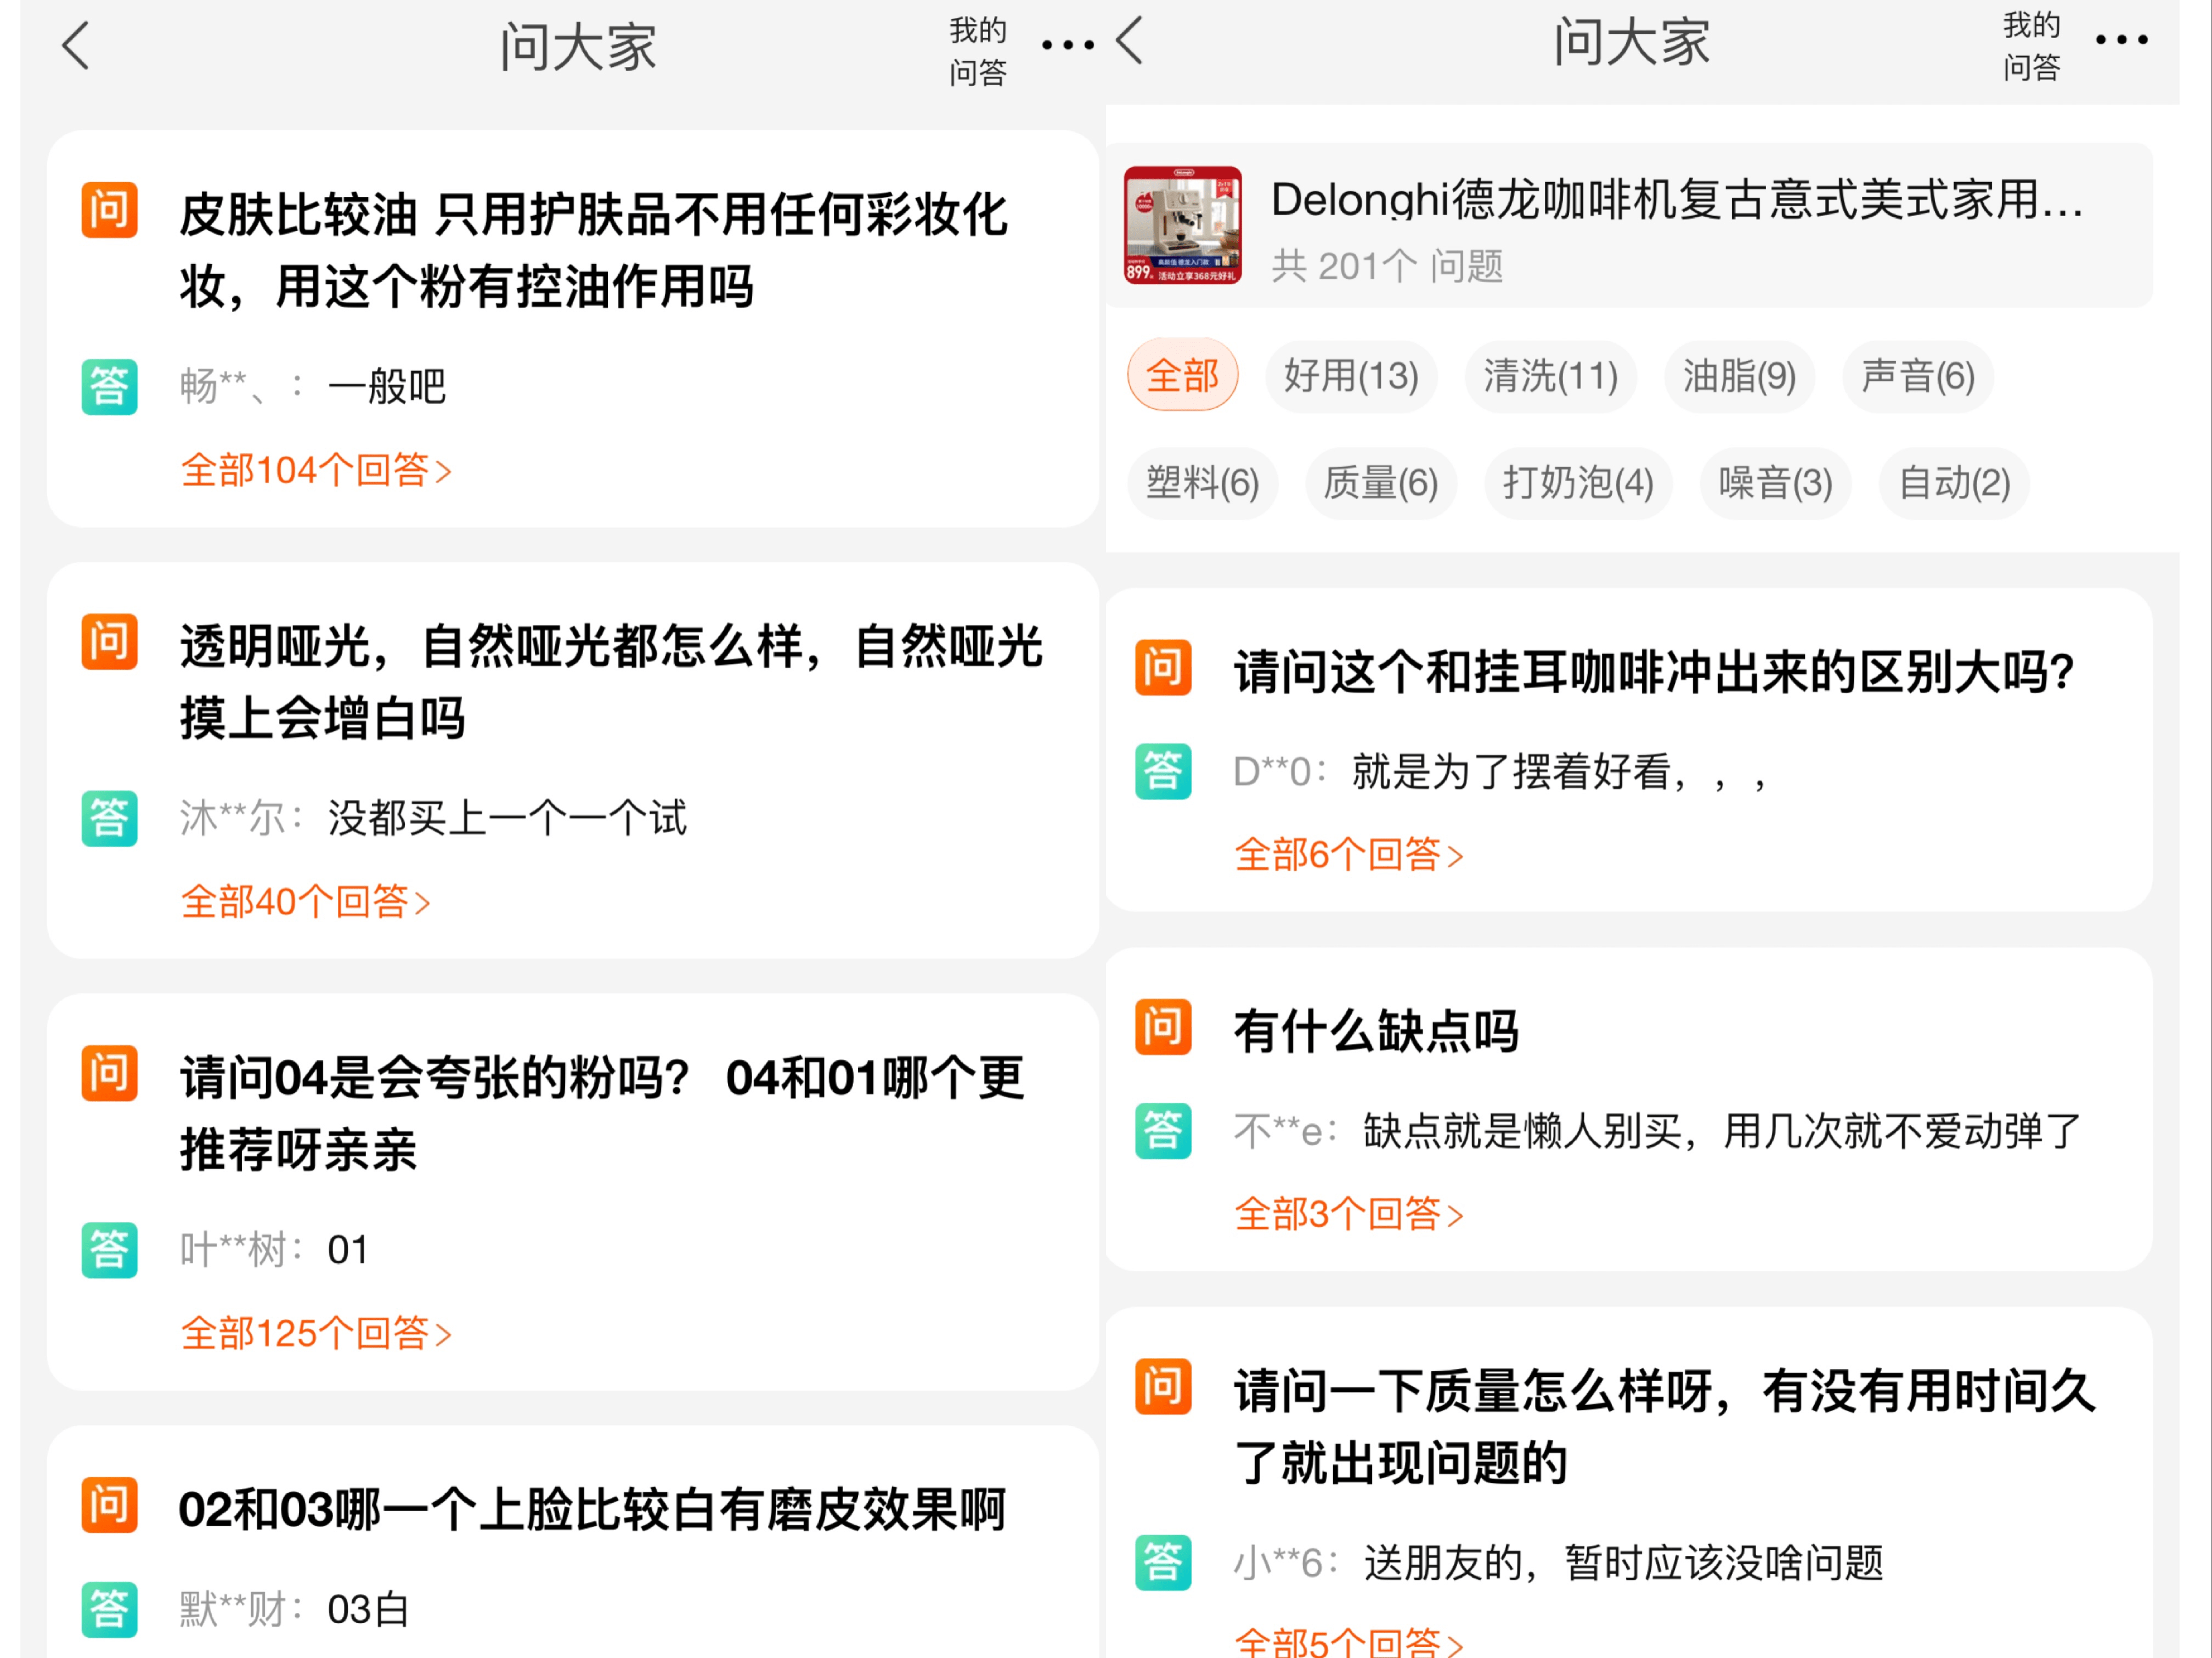2212x1658 pixels.
Task: Tap answer 送朋友的，暂时应该没啥问题
Action: pos(1624,1563)
